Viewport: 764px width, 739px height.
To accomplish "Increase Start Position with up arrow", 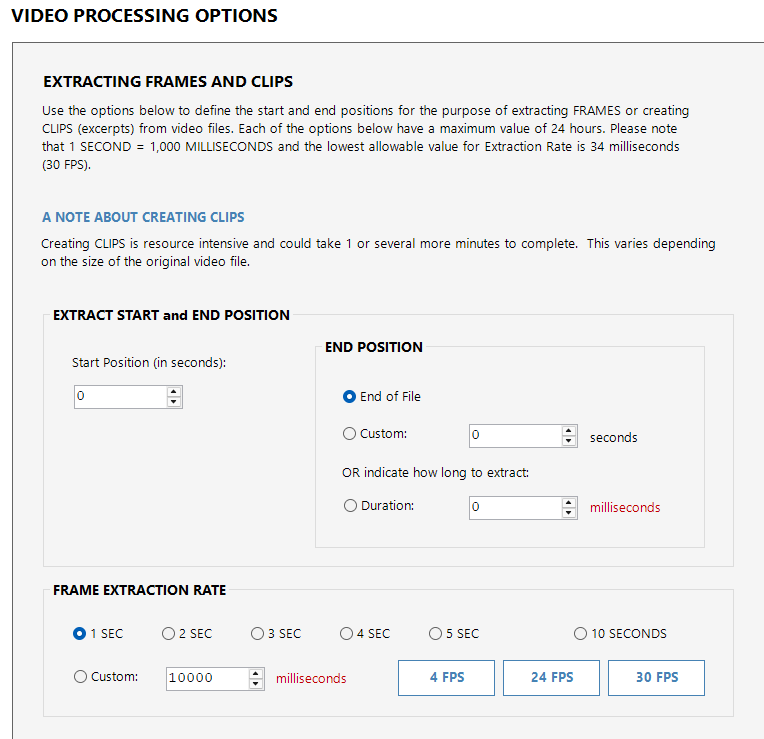I will [174, 391].
